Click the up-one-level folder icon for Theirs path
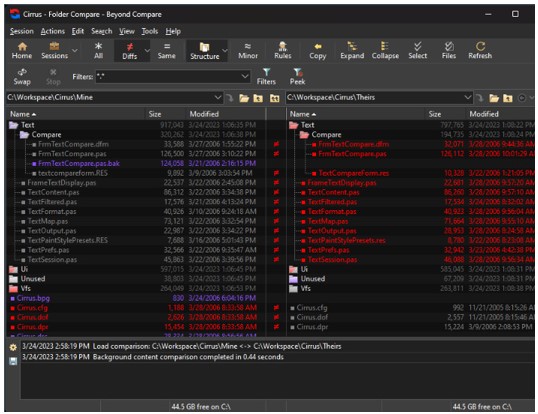The height and width of the screenshot is (414, 538). (x=508, y=98)
